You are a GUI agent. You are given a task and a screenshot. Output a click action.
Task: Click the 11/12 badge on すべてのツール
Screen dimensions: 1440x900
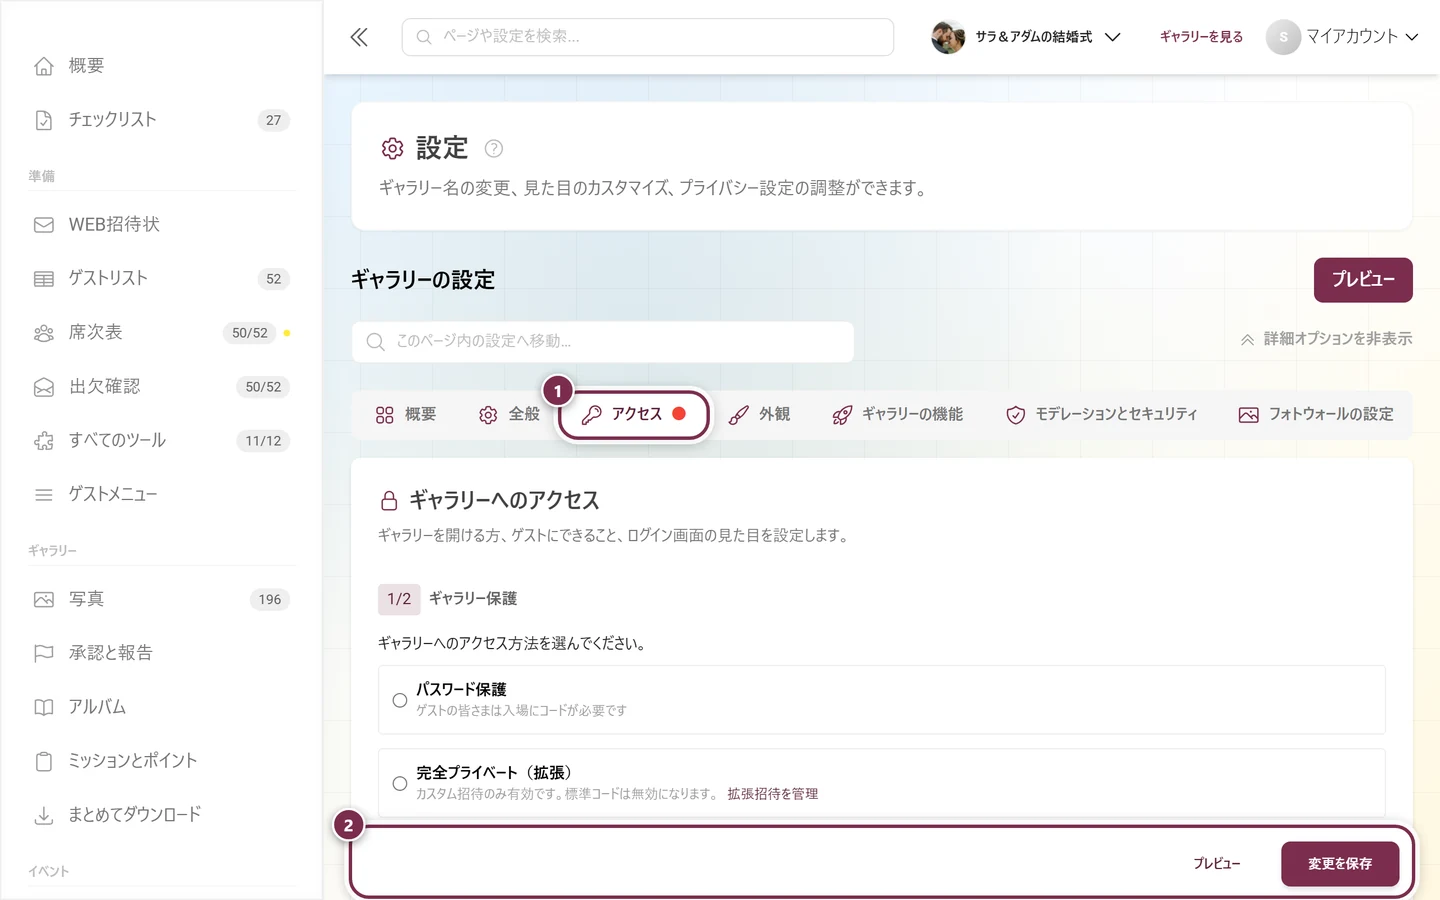[263, 441]
